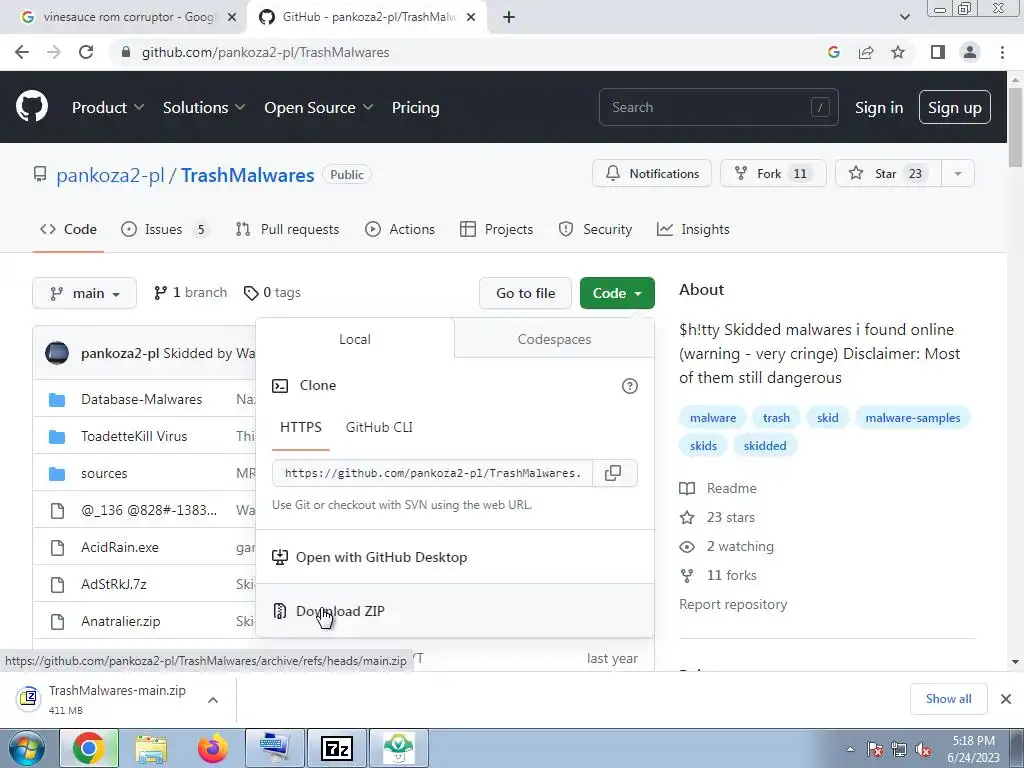
Task: Launch Firefox from taskbar
Action: tap(213, 748)
